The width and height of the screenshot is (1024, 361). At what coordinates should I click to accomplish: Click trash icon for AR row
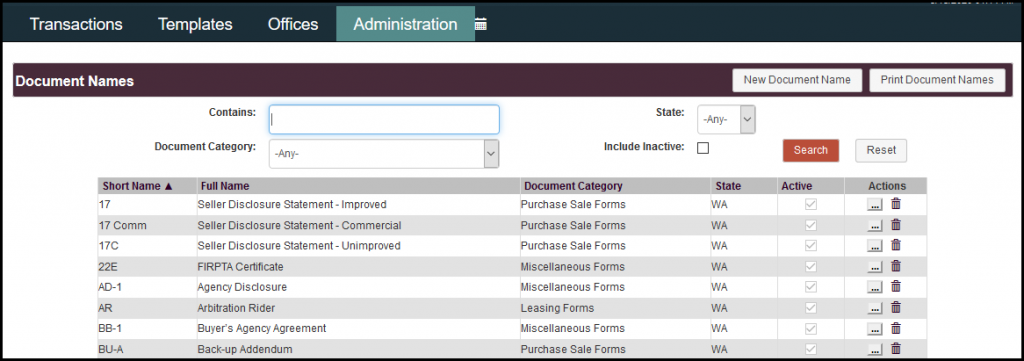point(896,307)
